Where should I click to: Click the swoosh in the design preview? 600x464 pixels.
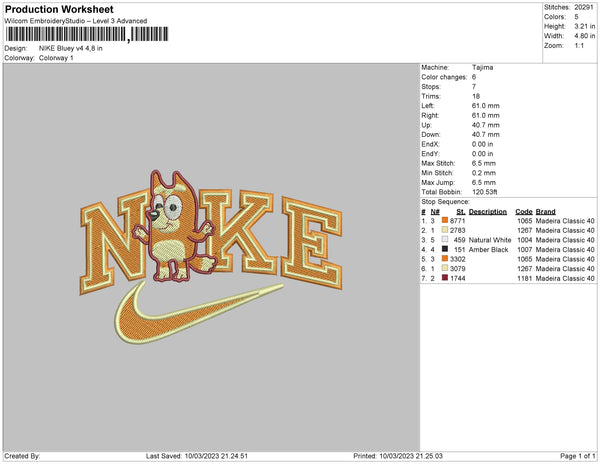pyautogui.click(x=199, y=313)
